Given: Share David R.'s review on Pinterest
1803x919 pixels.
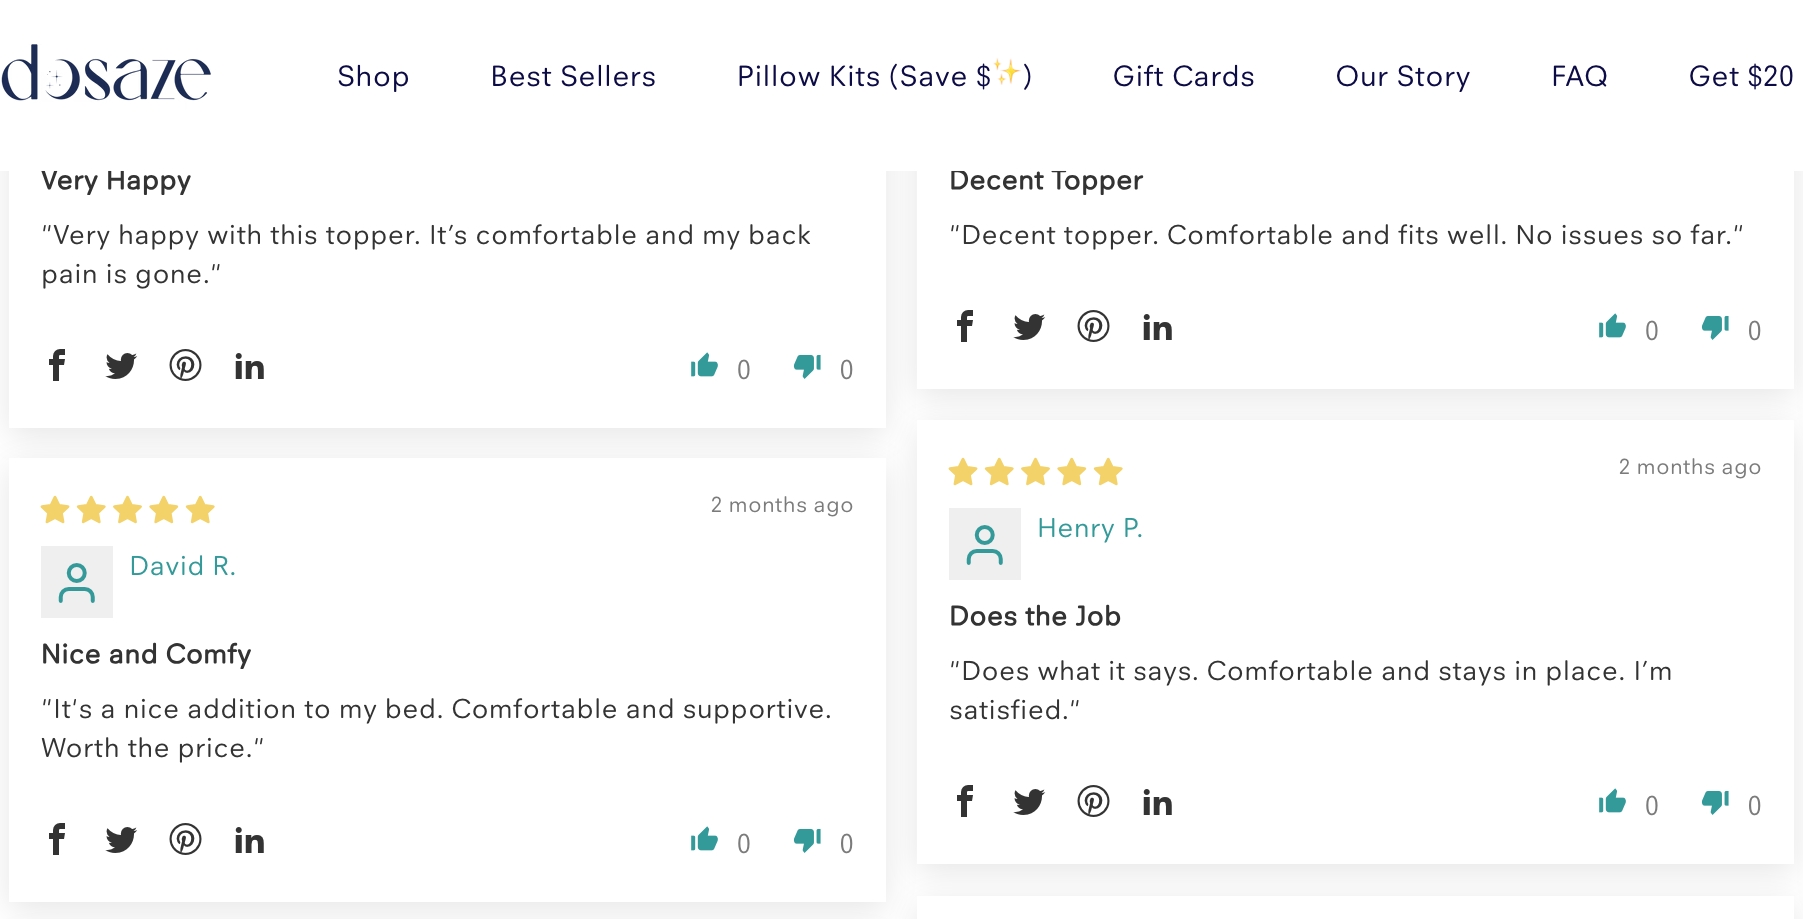Looking at the screenshot, I should pos(185,840).
